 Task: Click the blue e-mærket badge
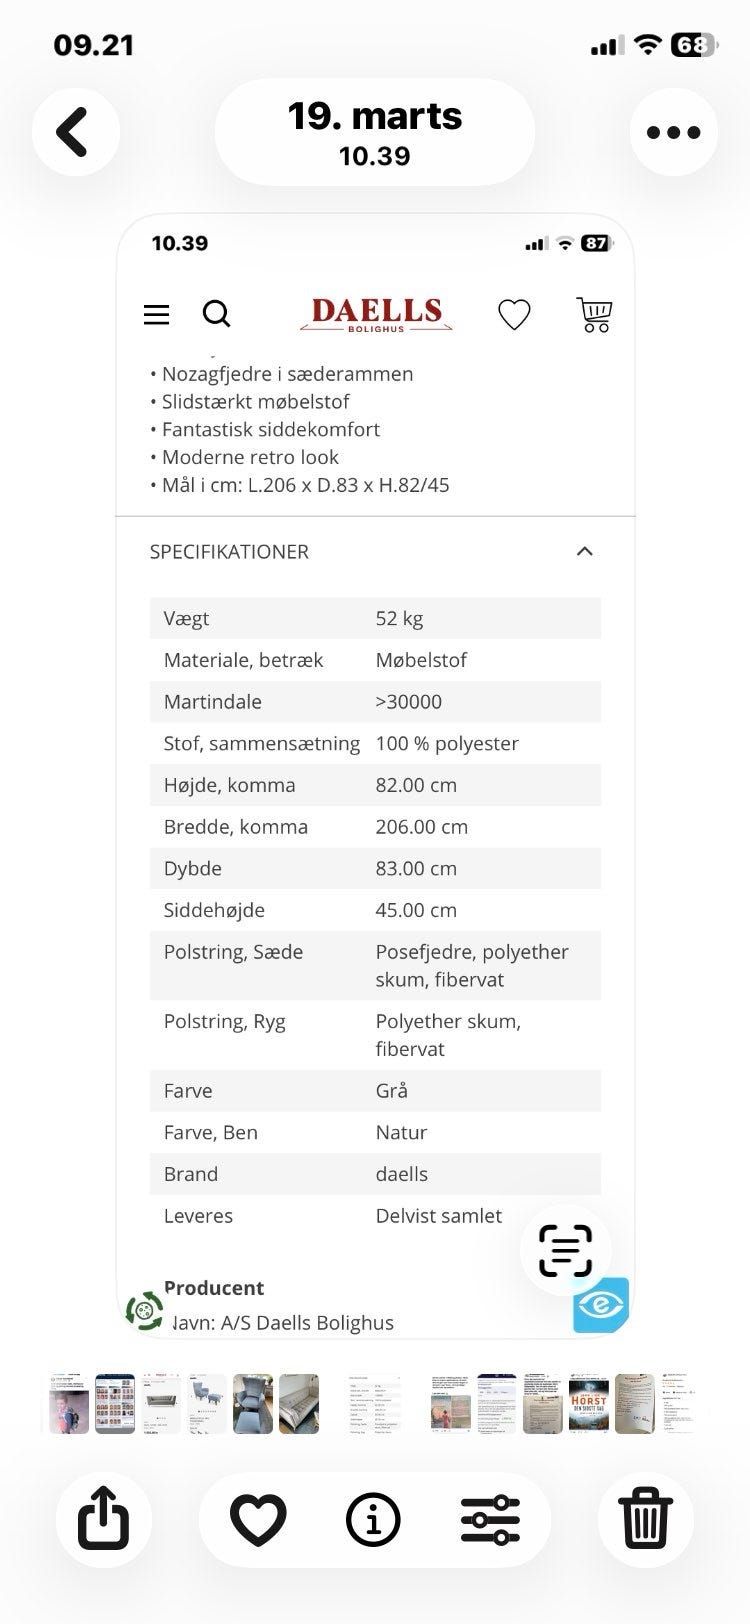click(x=601, y=1305)
